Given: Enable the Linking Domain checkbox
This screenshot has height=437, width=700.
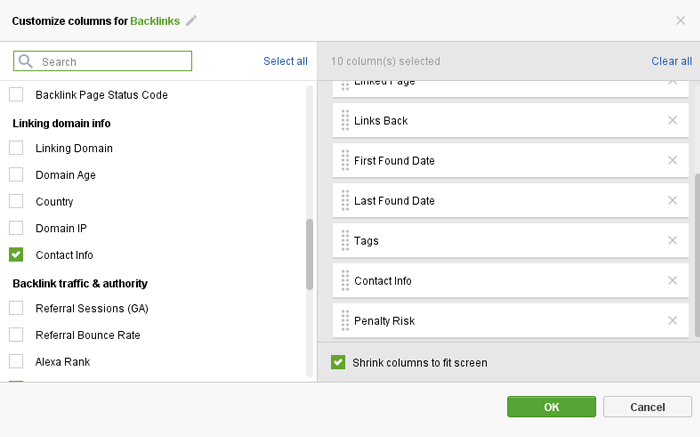Looking at the screenshot, I should coord(16,148).
